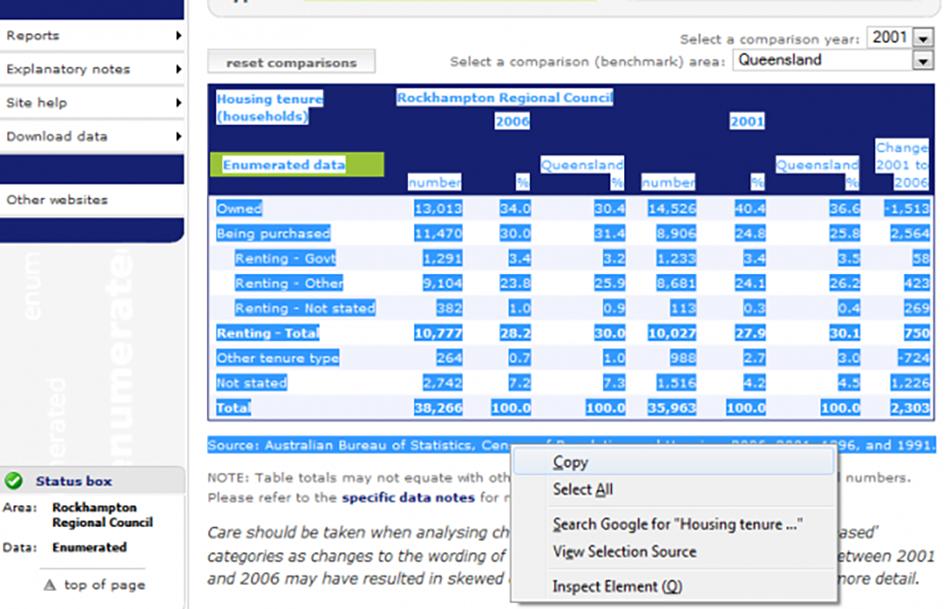Click the Being purchased row label

(273, 233)
